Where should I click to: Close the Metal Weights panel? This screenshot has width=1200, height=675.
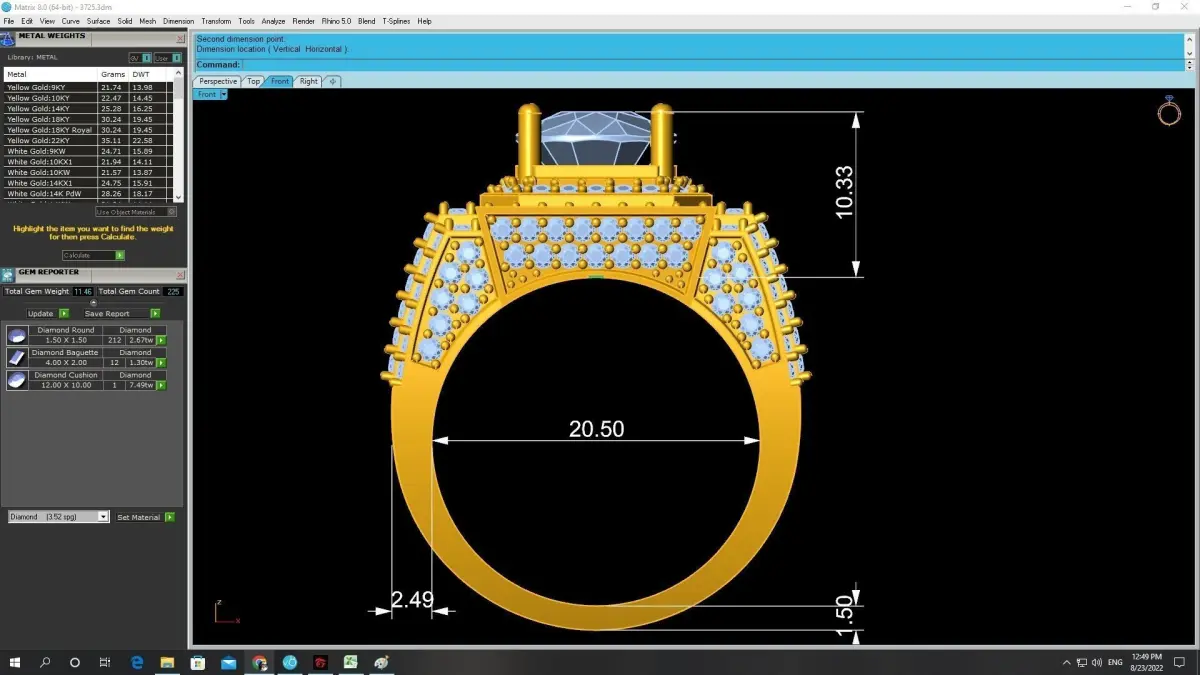180,39
